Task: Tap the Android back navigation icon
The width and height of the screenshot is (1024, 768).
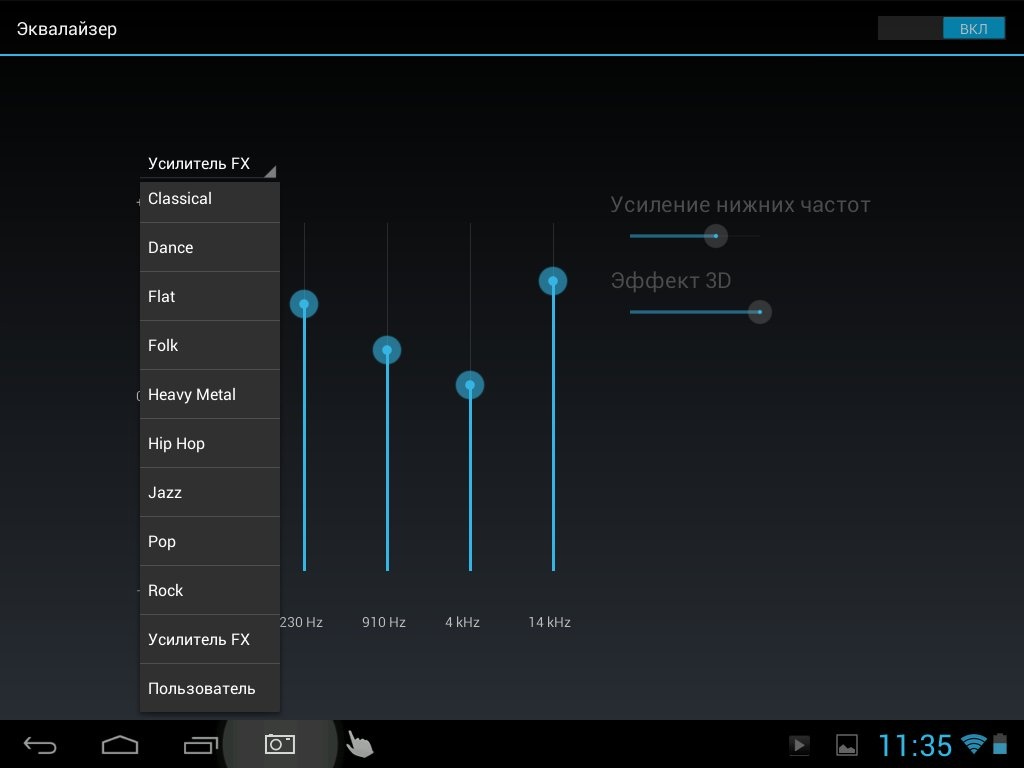Action: 40,745
